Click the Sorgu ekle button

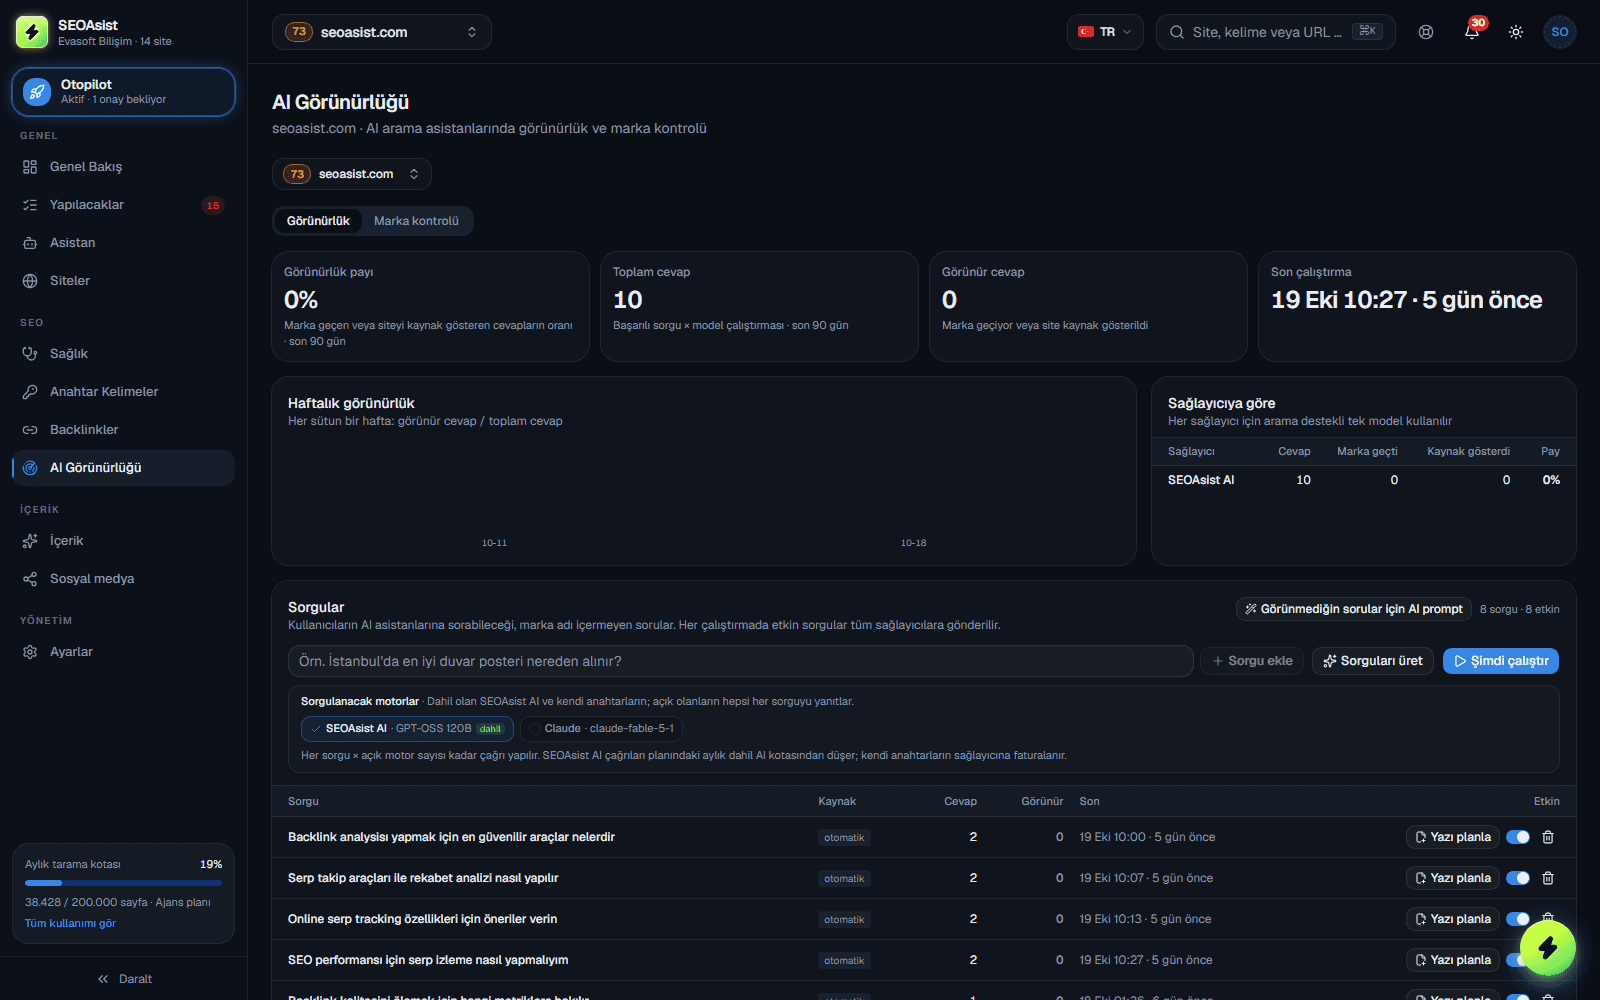point(1252,661)
